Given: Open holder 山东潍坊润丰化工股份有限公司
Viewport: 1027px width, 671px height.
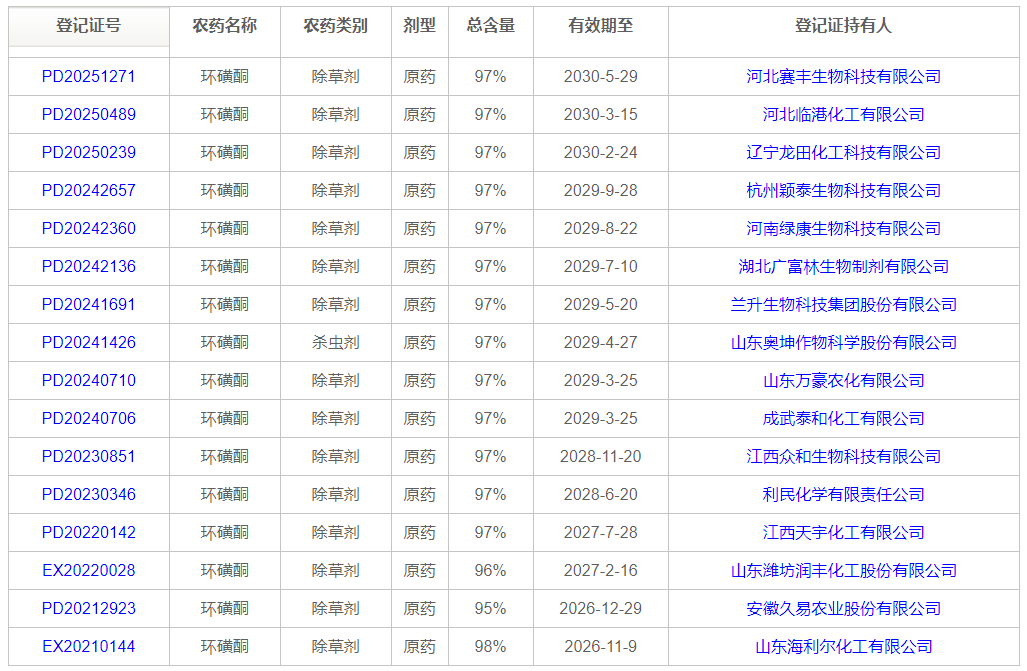Looking at the screenshot, I should (x=843, y=571).
